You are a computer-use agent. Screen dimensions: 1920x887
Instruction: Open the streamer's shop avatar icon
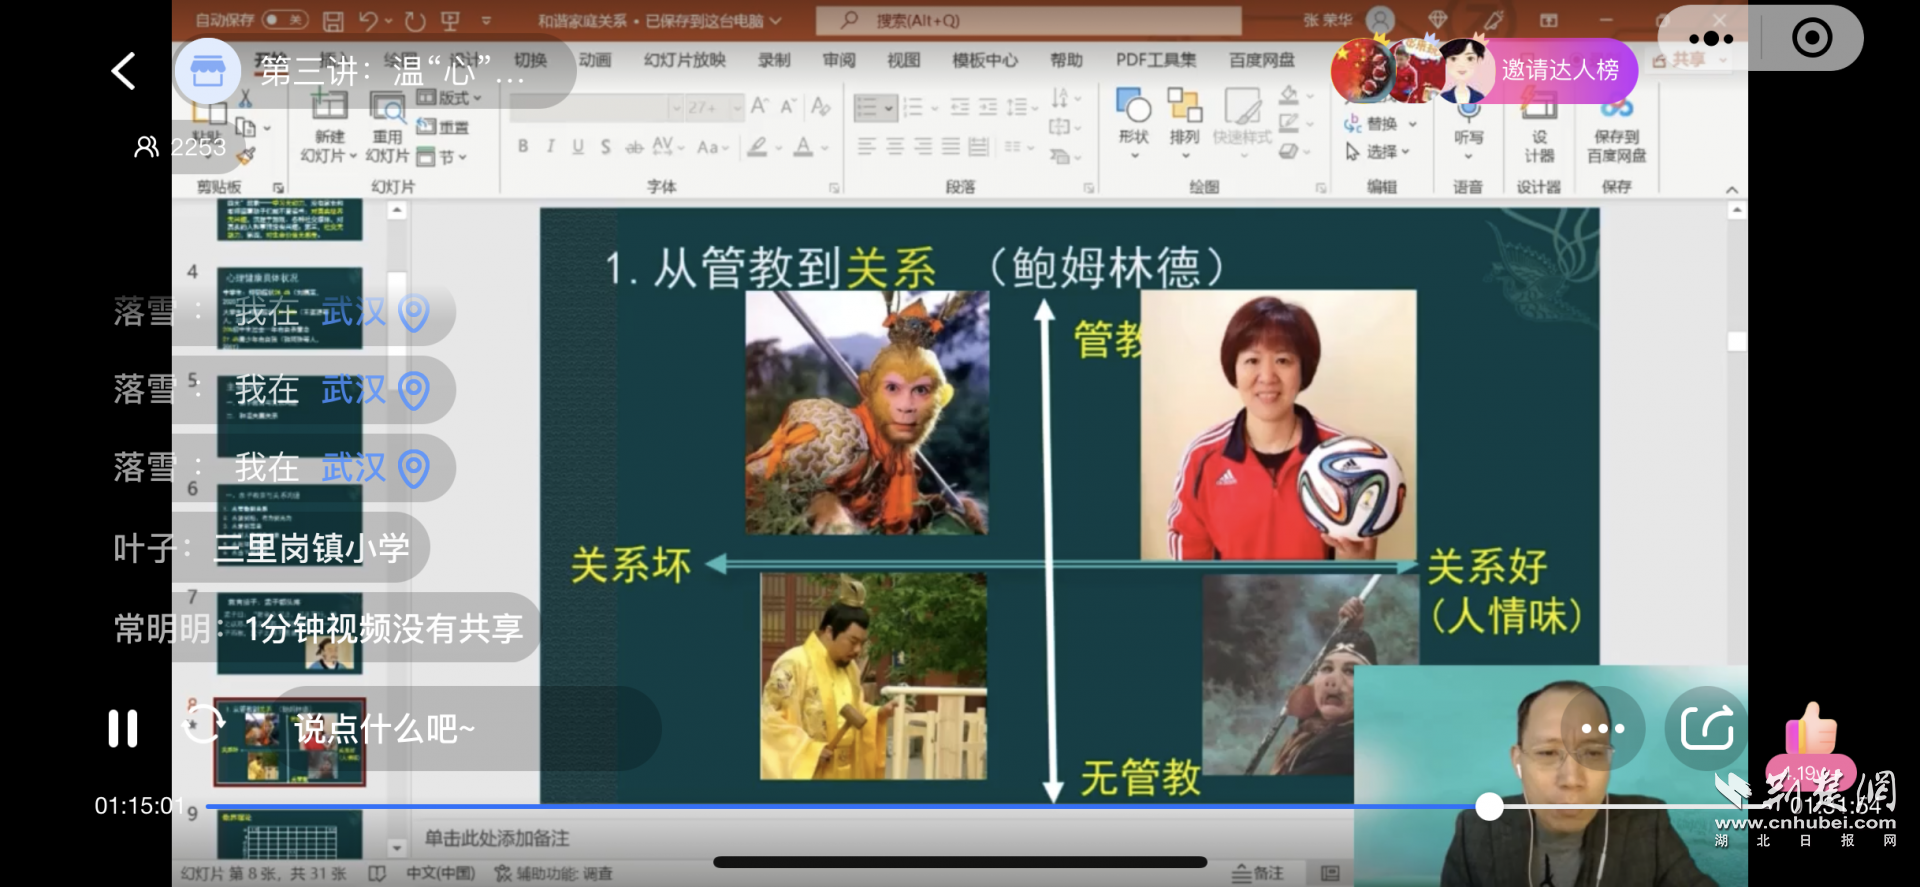(x=207, y=71)
